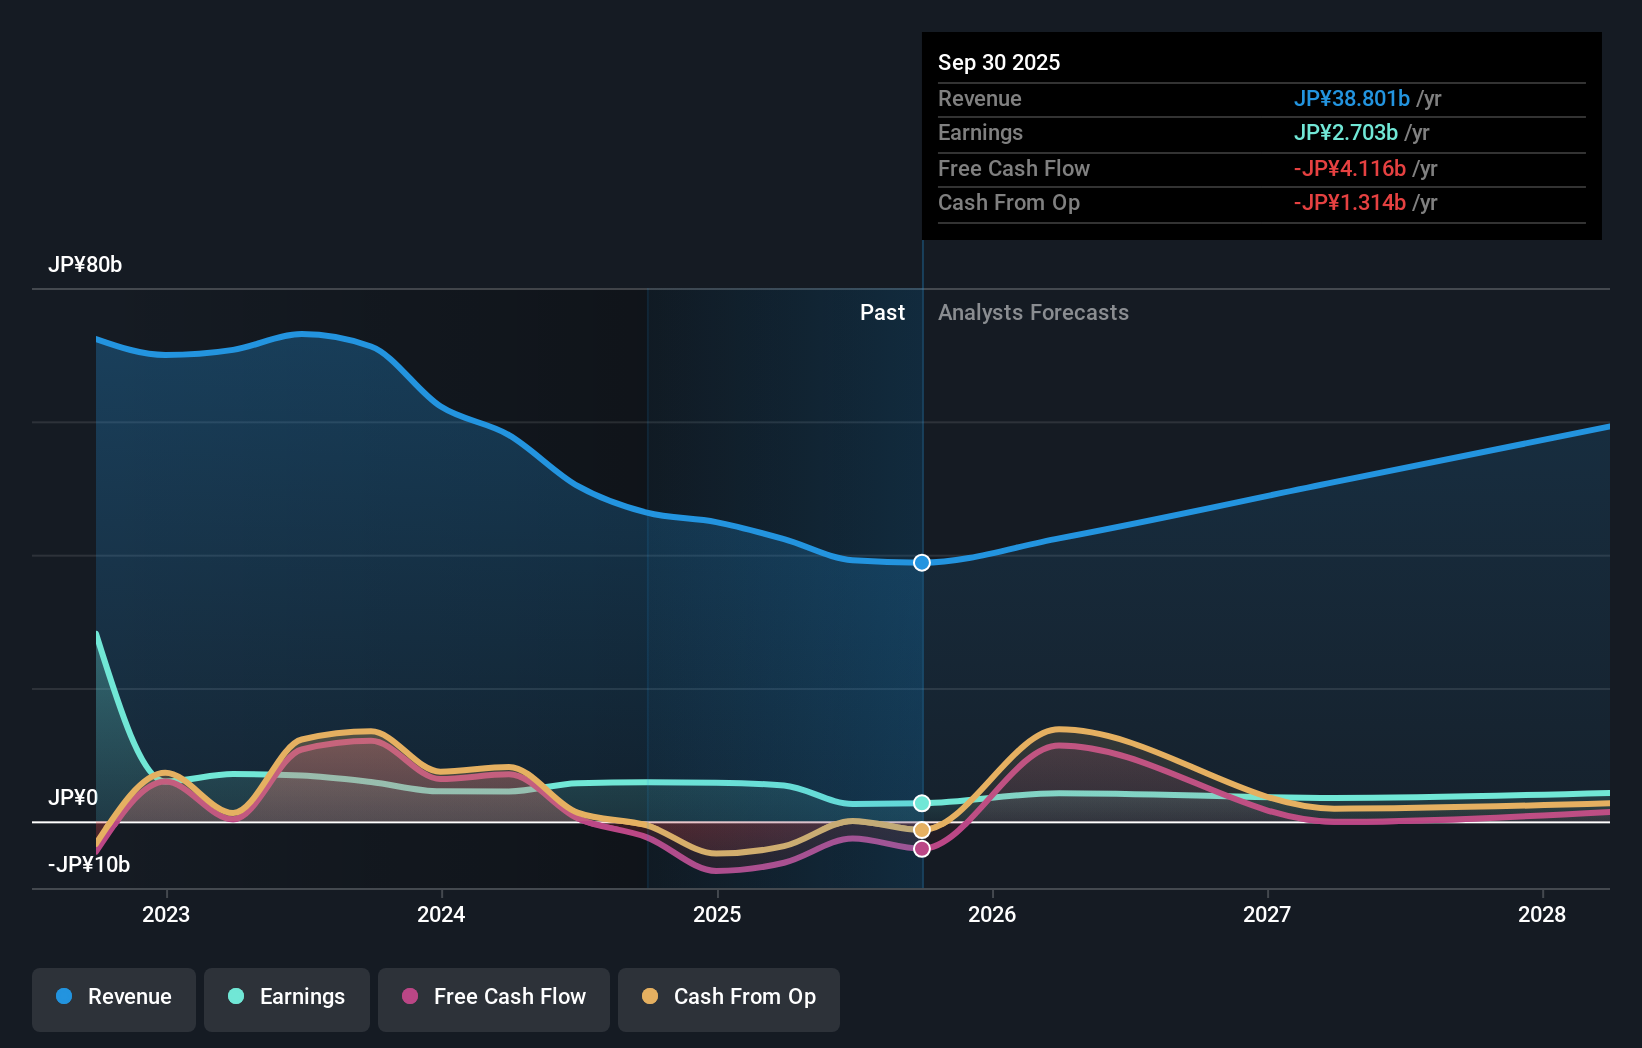This screenshot has width=1642, height=1048.
Task: Select the orange Cash From Op marker
Action: click(921, 828)
